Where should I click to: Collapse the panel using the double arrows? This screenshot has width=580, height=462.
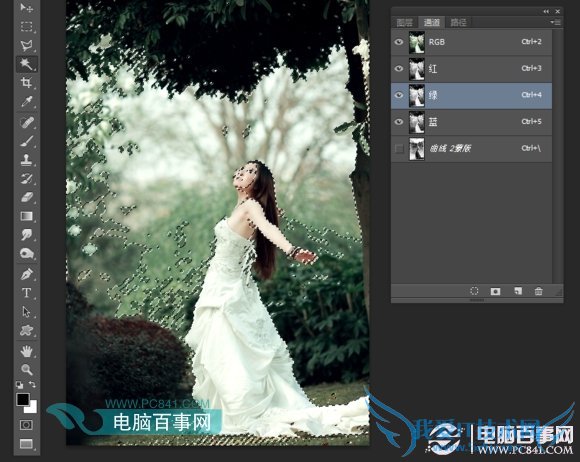tap(546, 11)
